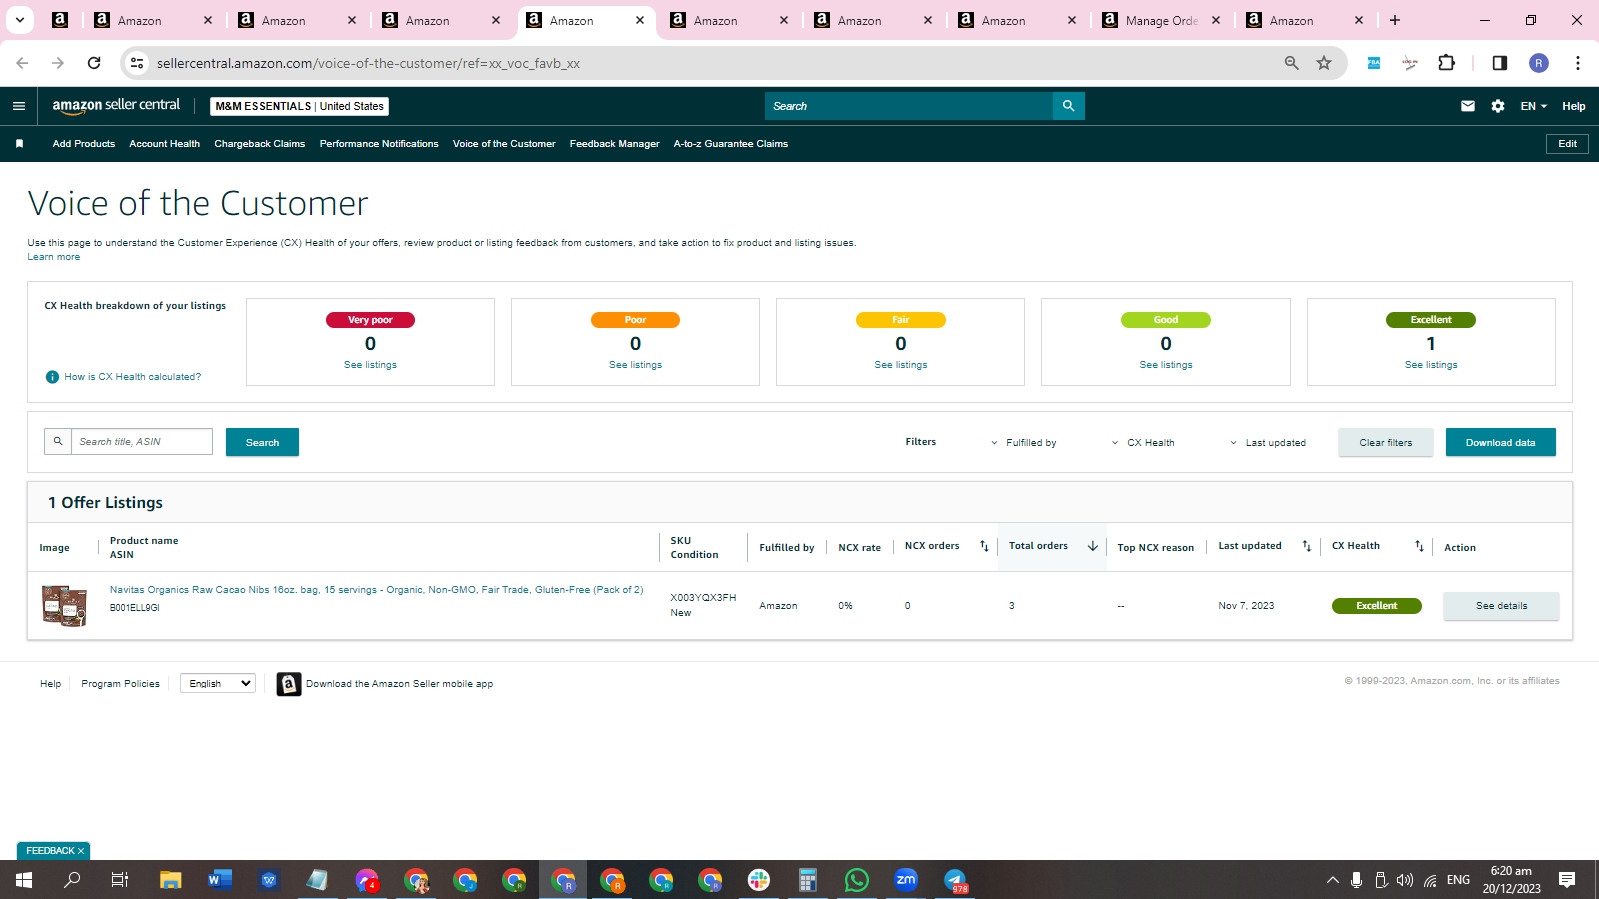Click the cacao nibs product thumbnail

tap(64, 606)
